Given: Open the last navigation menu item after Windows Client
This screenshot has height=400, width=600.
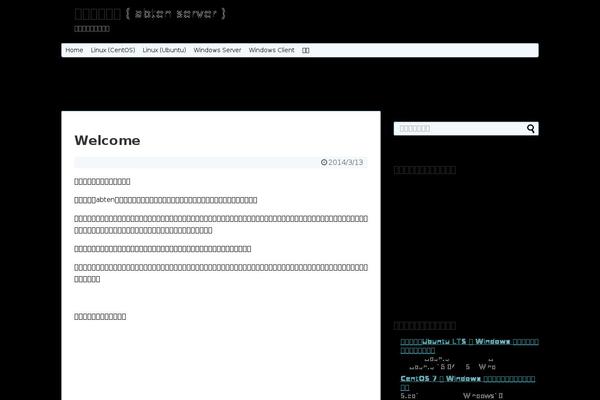Looking at the screenshot, I should pyautogui.click(x=306, y=50).
